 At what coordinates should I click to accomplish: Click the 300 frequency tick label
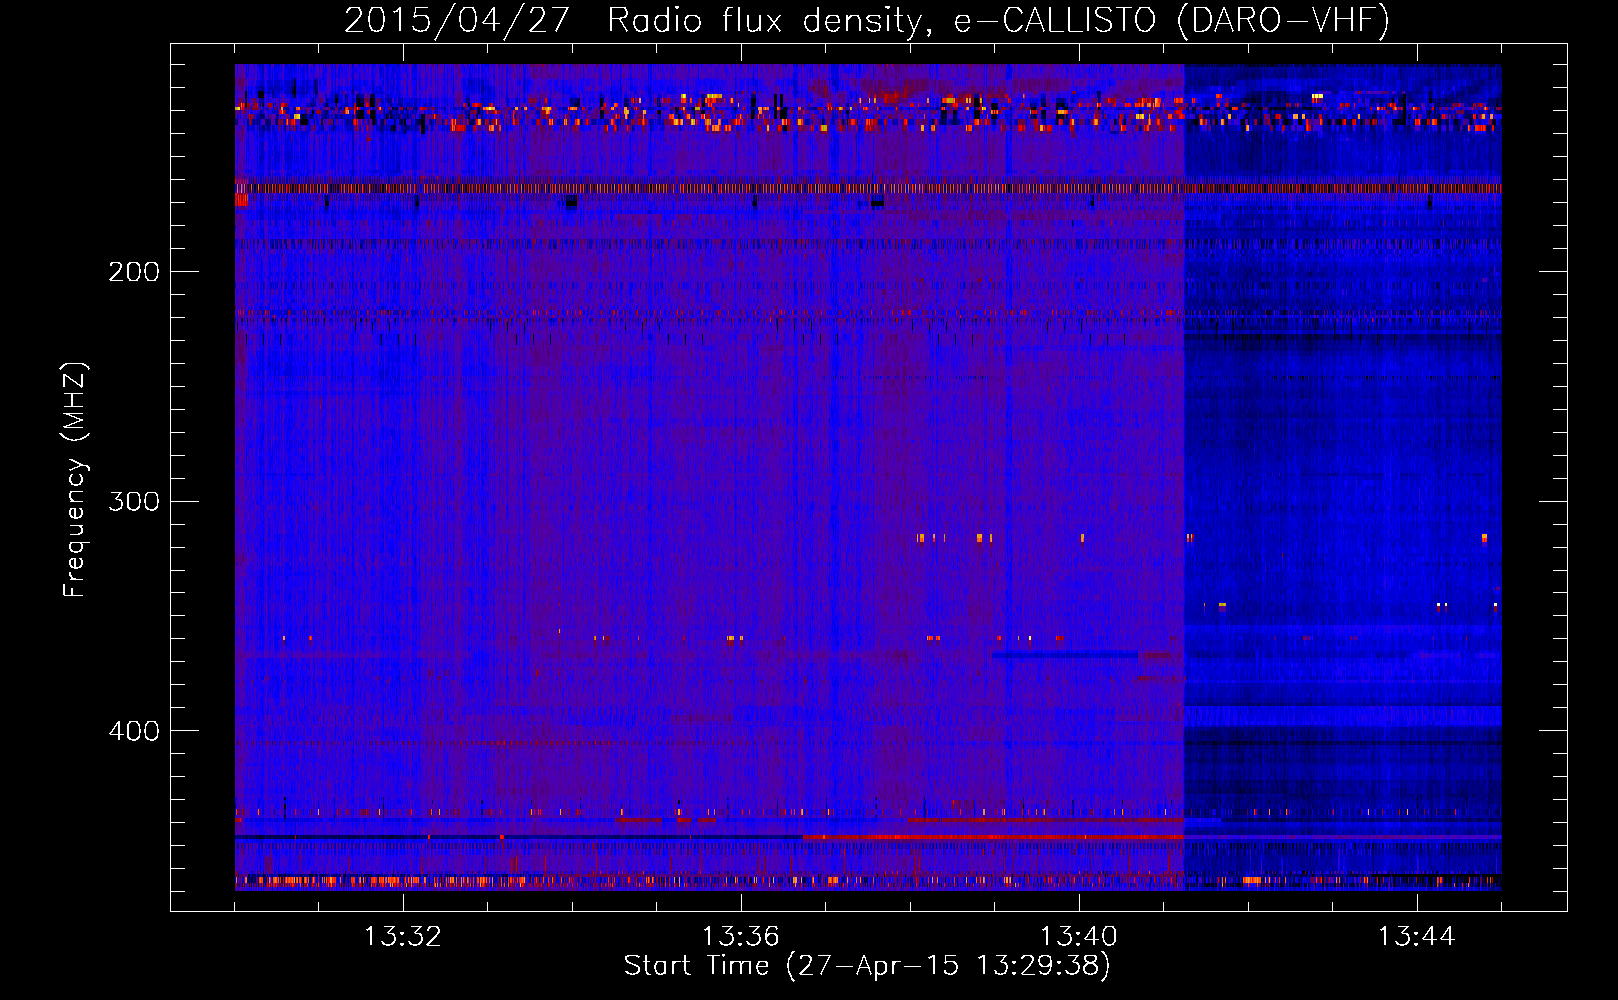pos(134,501)
